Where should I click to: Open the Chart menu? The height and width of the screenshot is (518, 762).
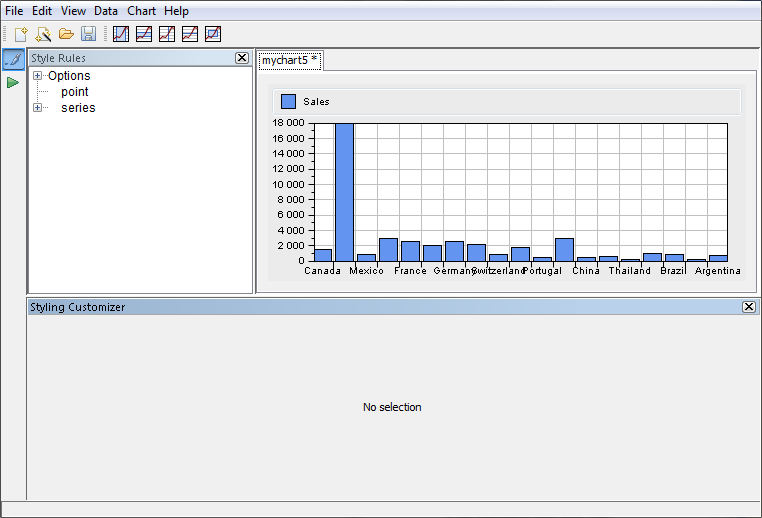click(141, 11)
